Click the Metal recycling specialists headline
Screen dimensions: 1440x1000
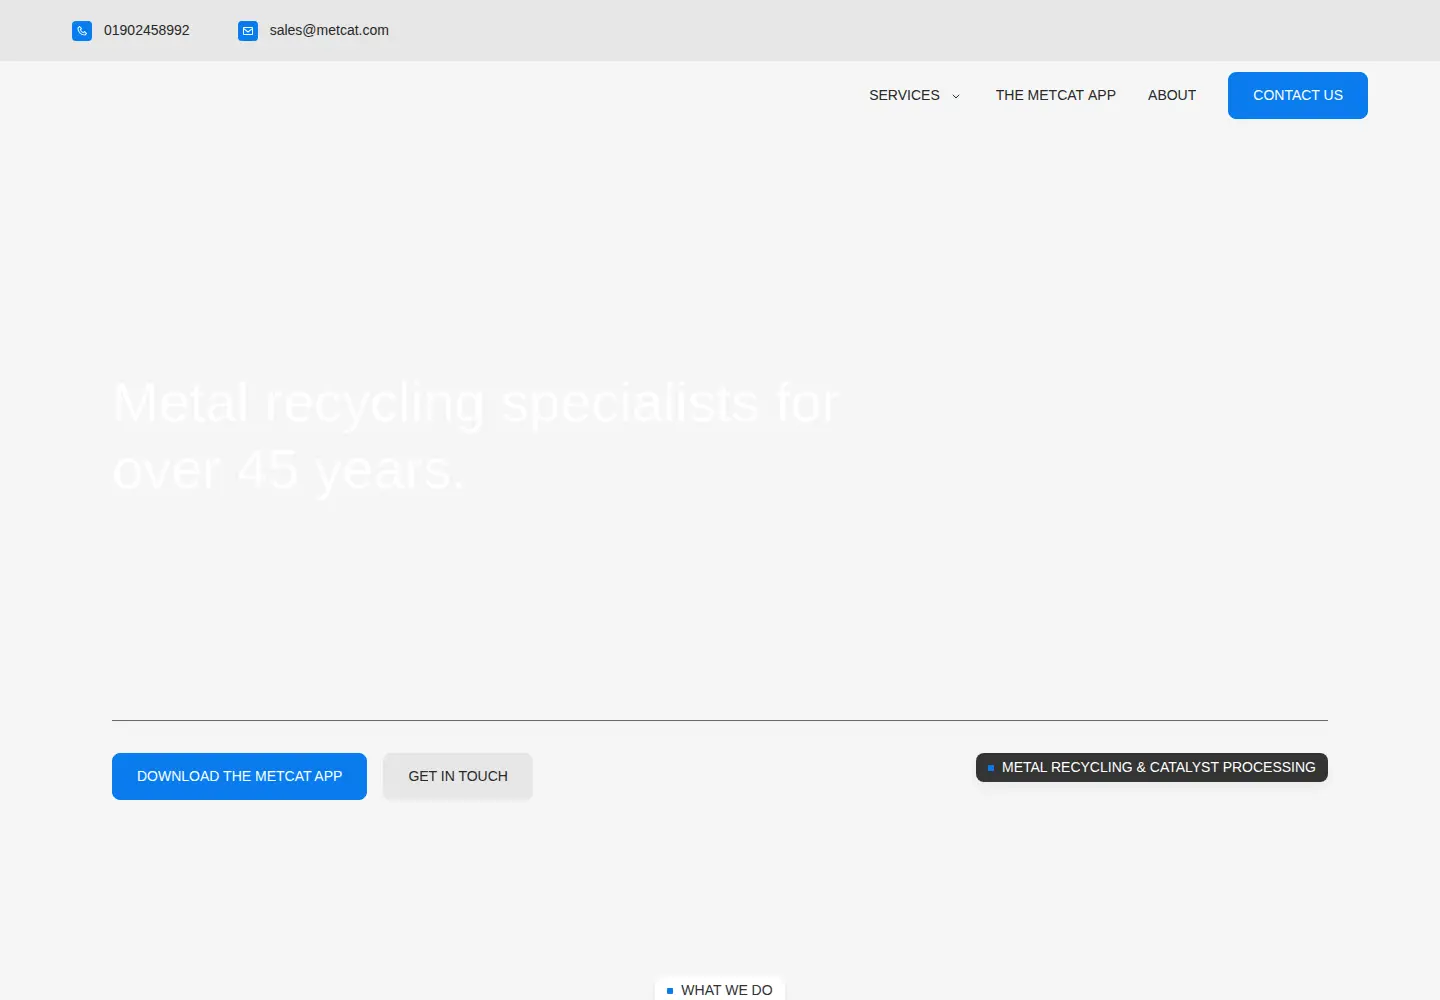tap(476, 436)
